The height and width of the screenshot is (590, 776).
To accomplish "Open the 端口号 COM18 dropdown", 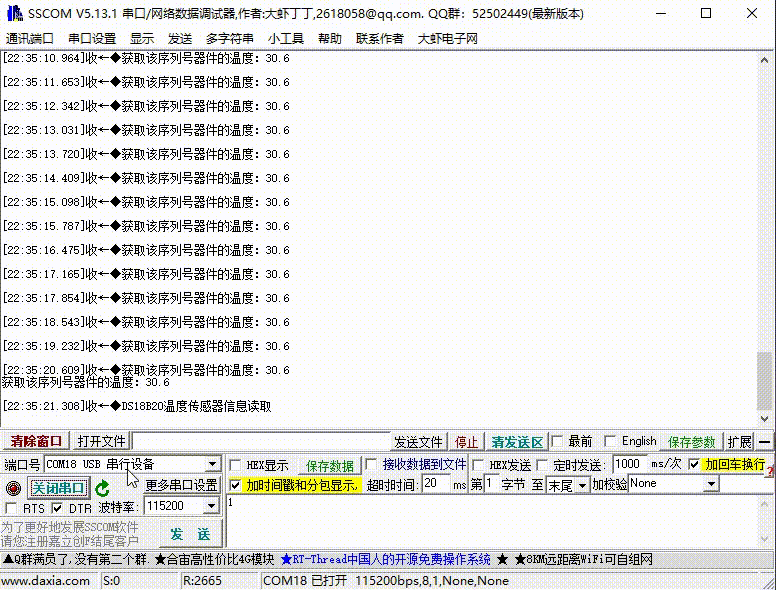I will pyautogui.click(x=212, y=464).
